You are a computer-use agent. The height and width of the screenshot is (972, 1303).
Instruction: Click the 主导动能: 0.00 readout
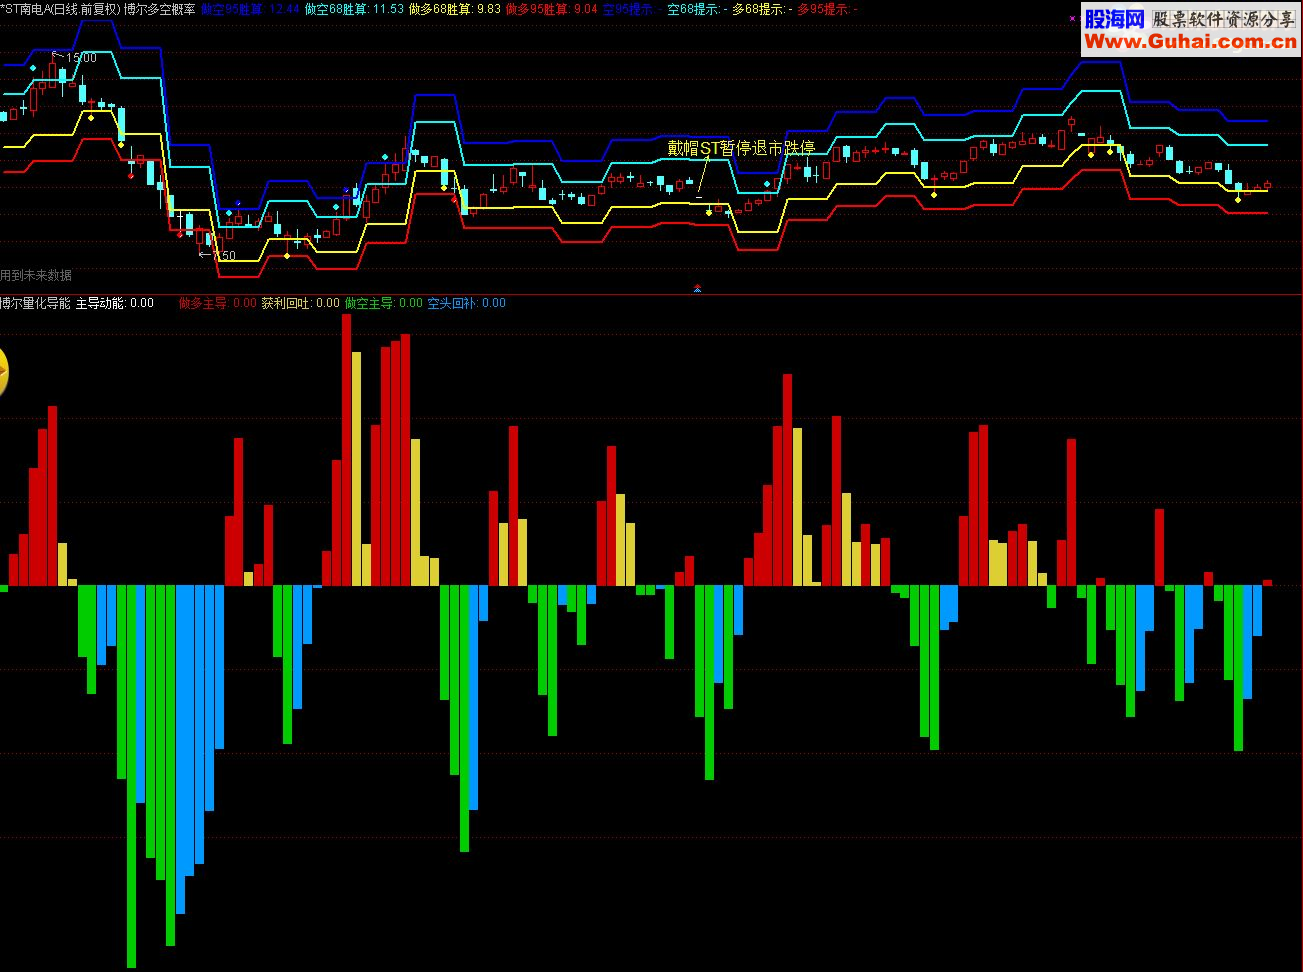tap(115, 303)
